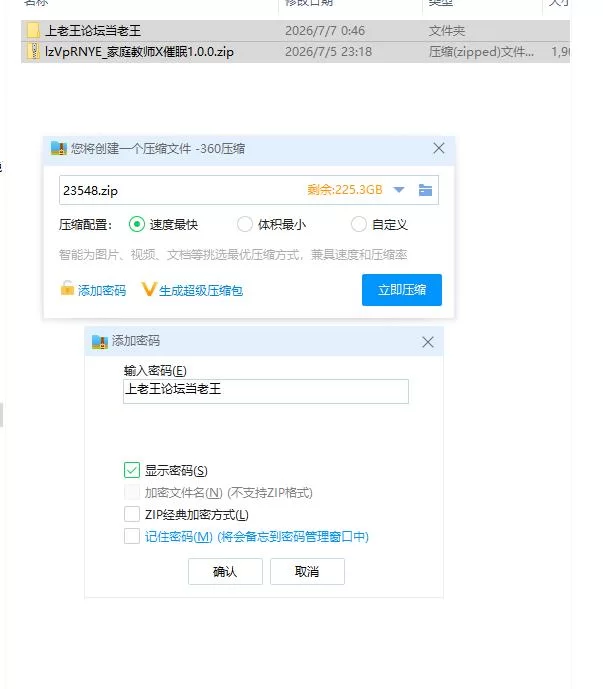Click the lock icon beside 添加密码
The height and width of the screenshot is (689, 603).
(67, 288)
